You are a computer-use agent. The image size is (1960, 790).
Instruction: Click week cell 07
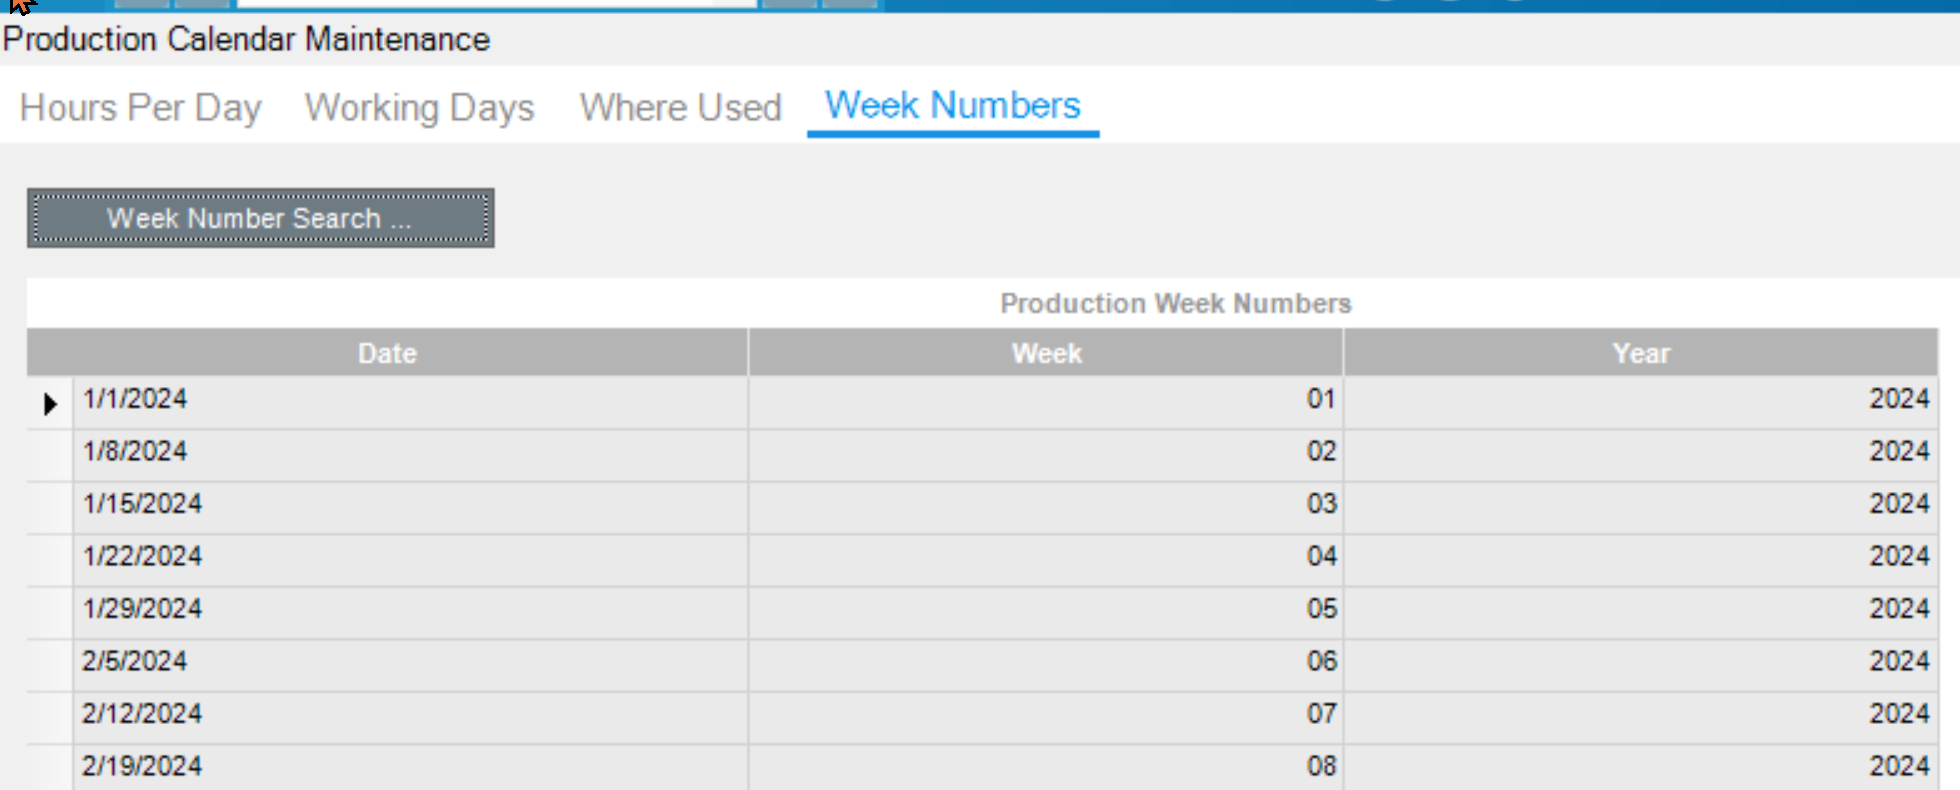point(1046,718)
